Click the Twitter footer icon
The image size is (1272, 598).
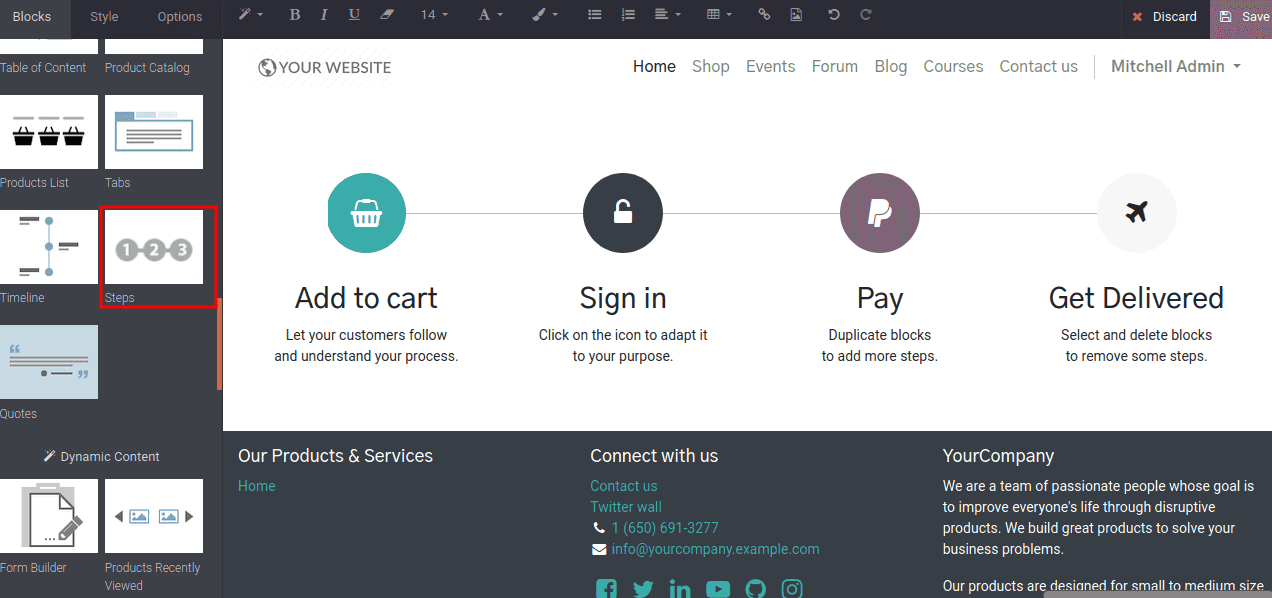[643, 589]
